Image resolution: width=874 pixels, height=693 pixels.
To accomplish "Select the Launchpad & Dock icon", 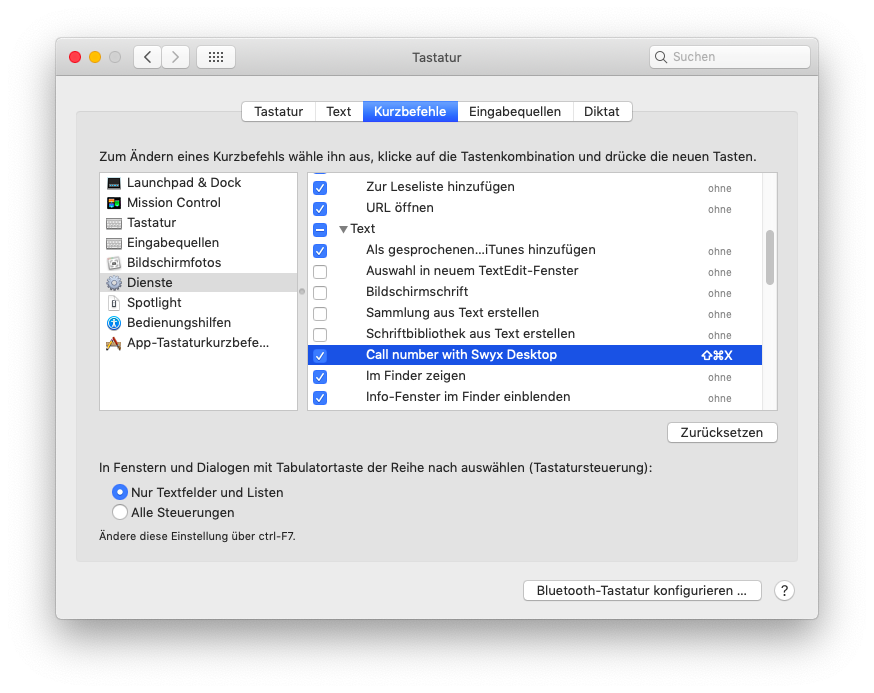I will [x=114, y=183].
